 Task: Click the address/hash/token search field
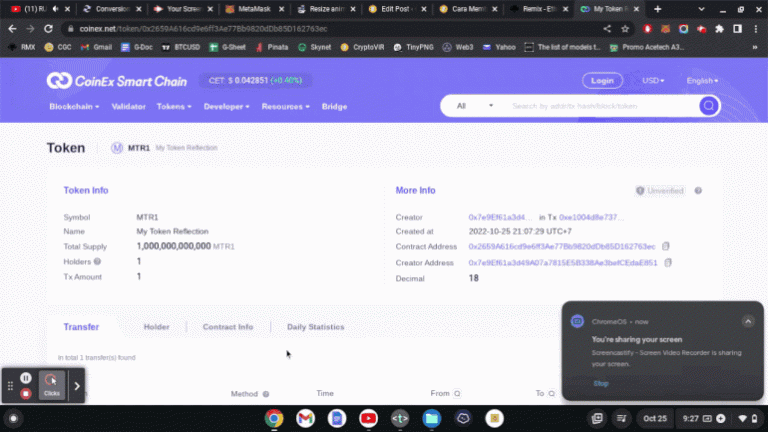tap(600, 105)
